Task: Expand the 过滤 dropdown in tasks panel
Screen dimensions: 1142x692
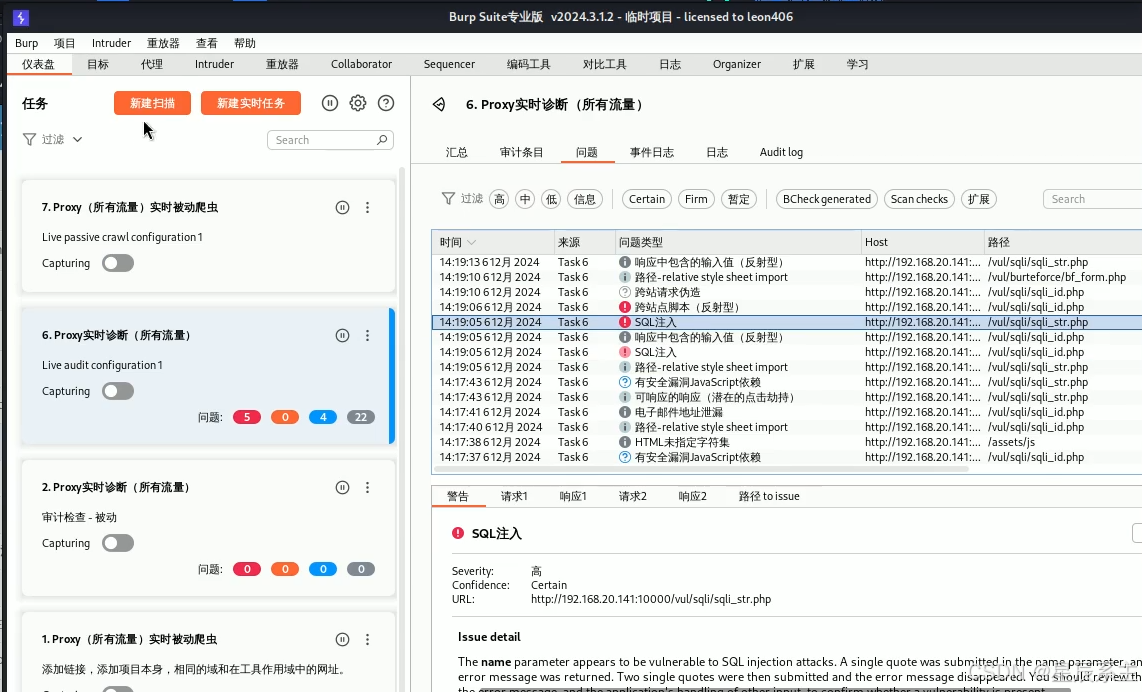Action: click(77, 139)
